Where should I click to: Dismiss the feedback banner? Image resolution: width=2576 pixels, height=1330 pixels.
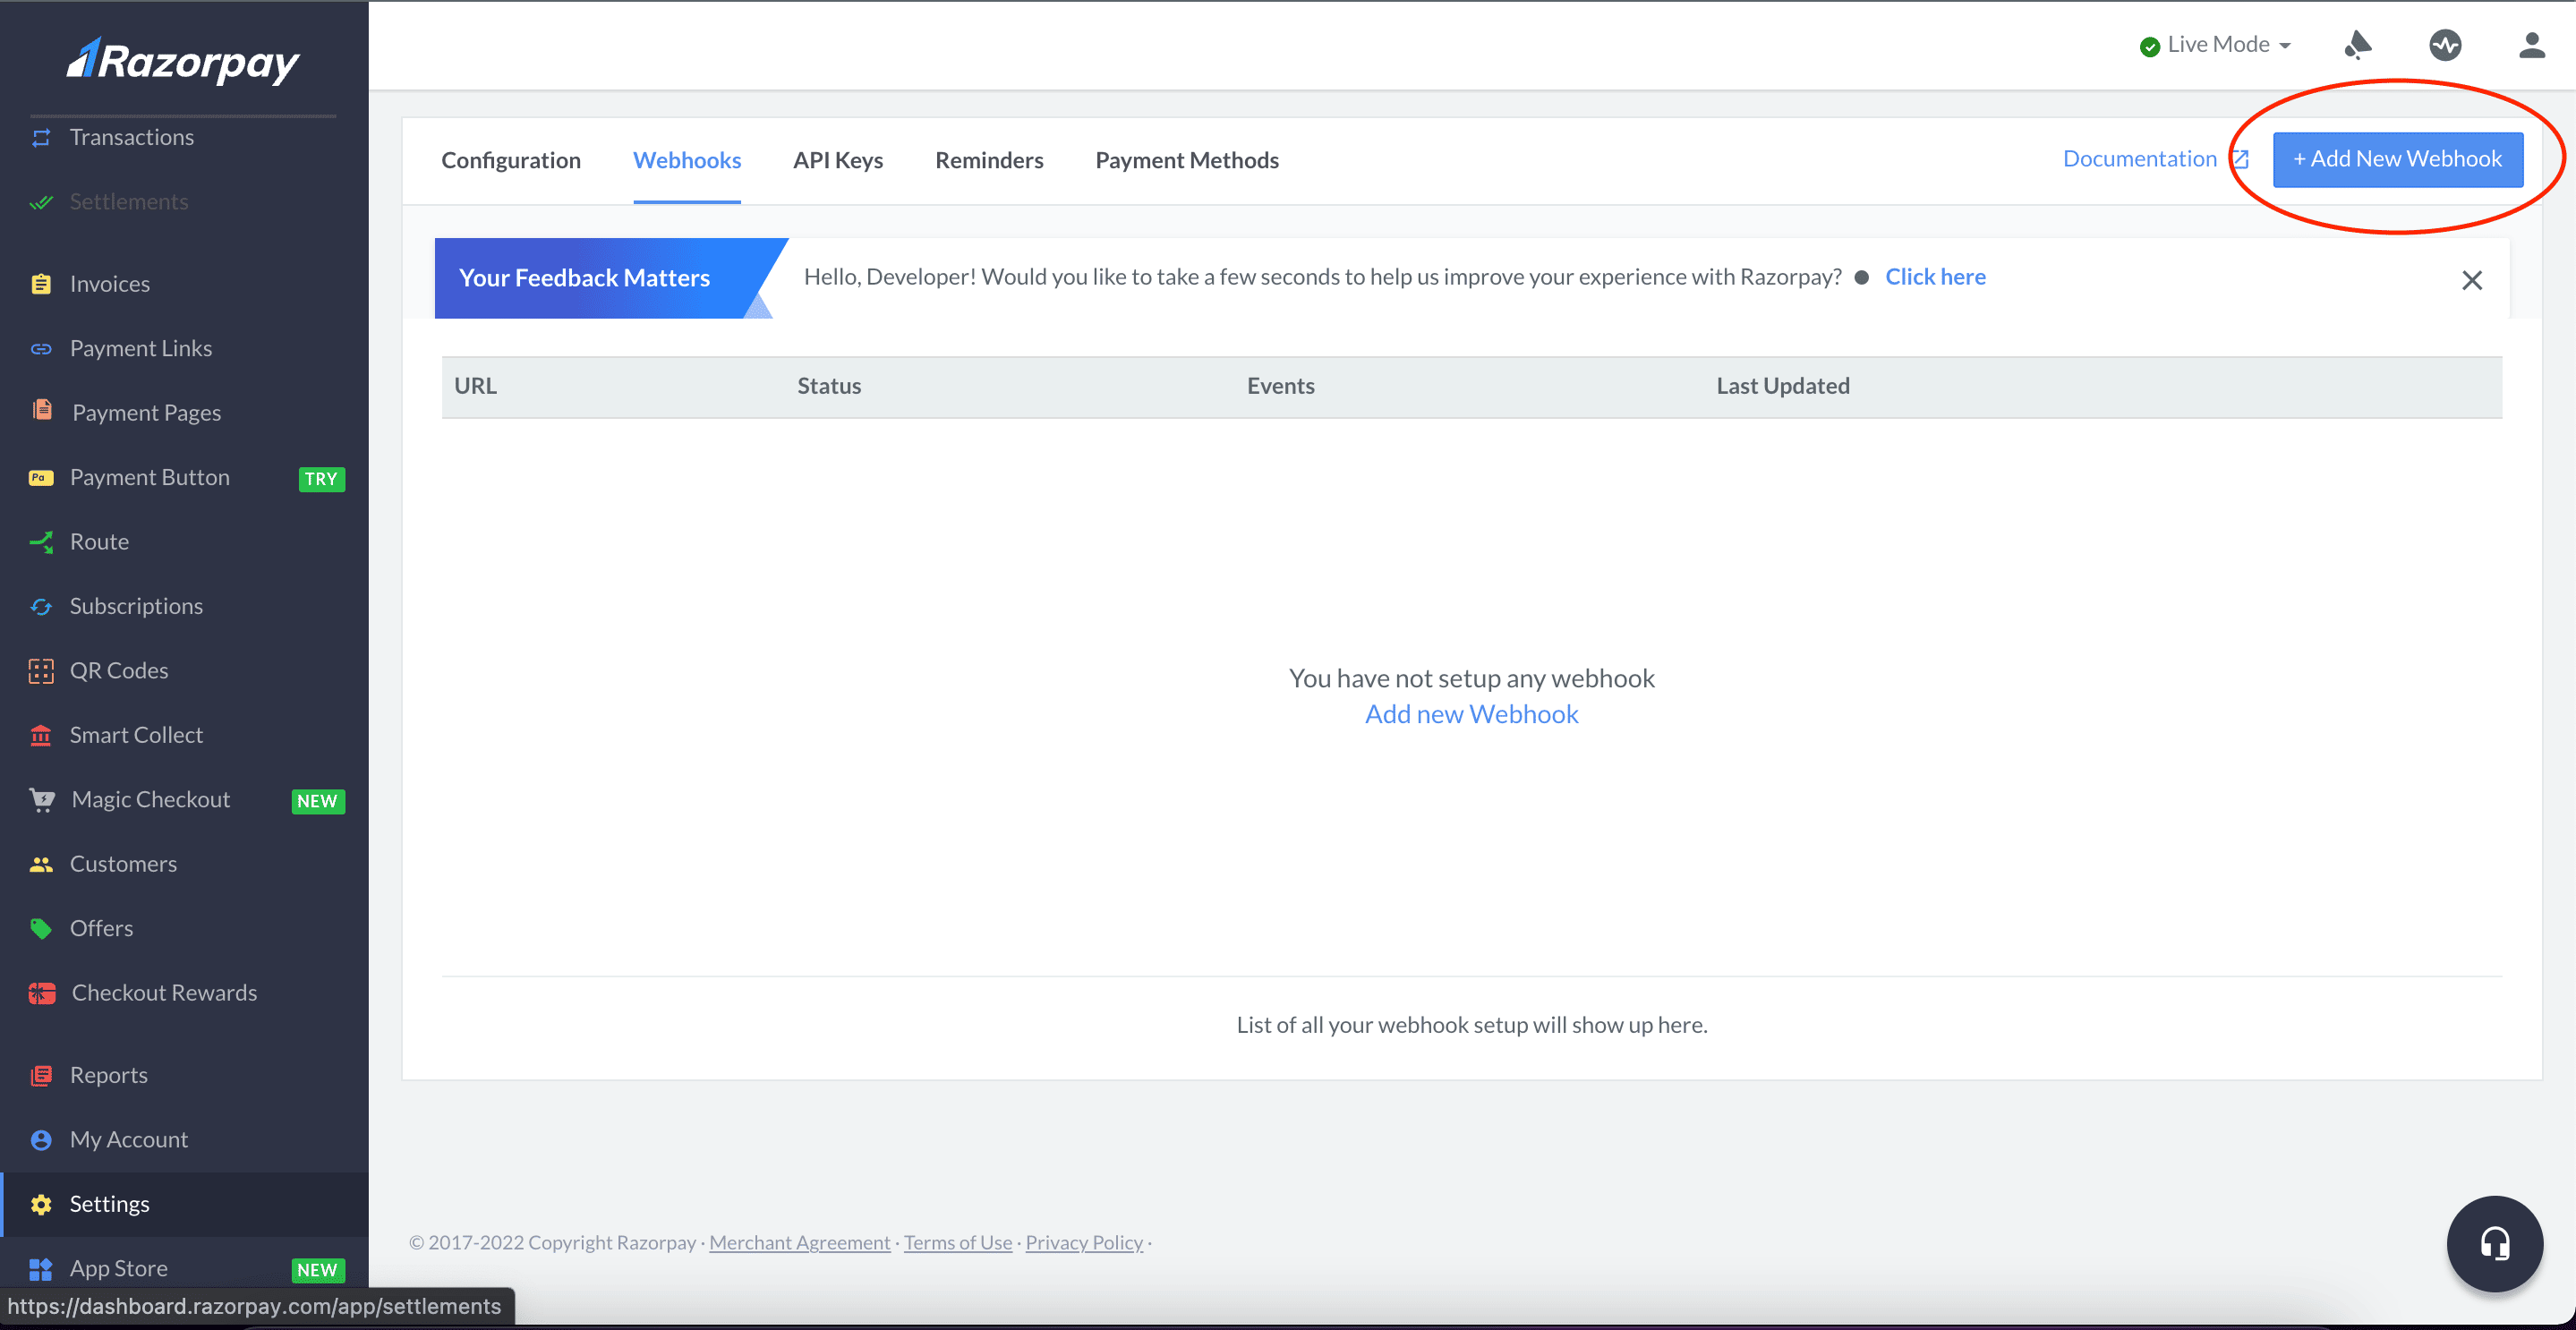pos(2471,281)
